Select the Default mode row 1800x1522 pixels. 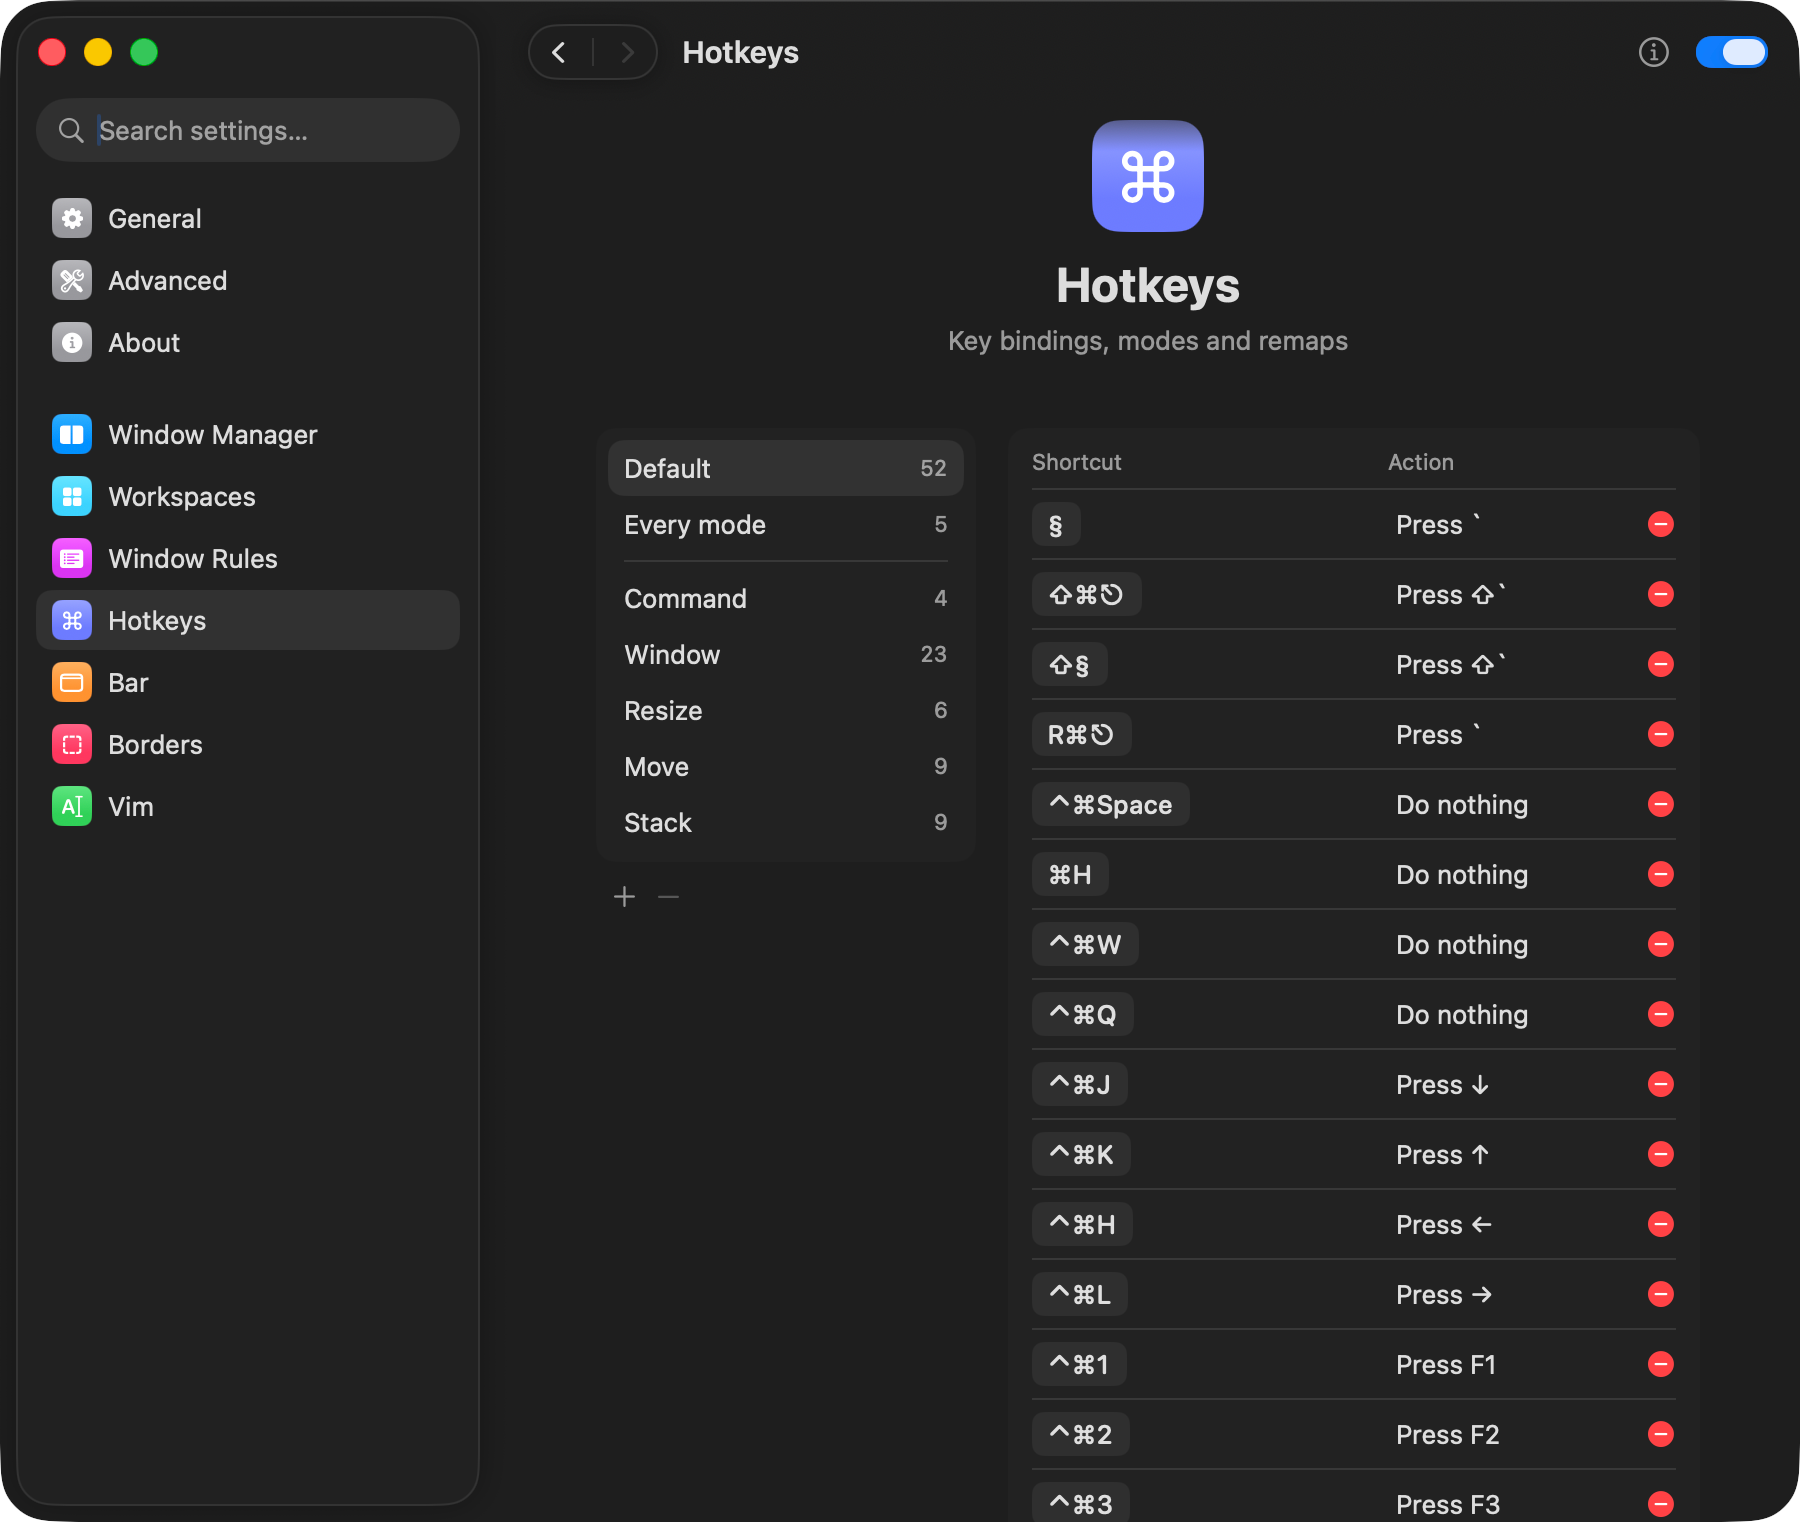(x=786, y=468)
